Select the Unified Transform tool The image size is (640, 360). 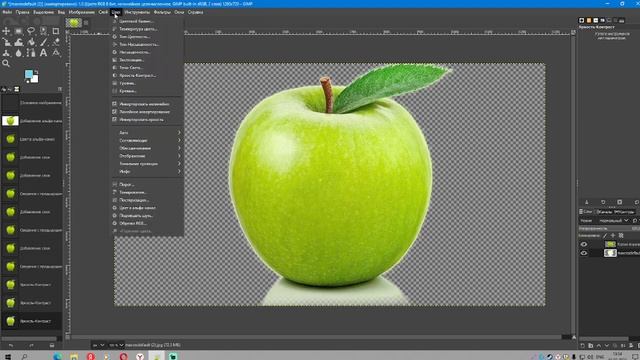(x=6, y=42)
